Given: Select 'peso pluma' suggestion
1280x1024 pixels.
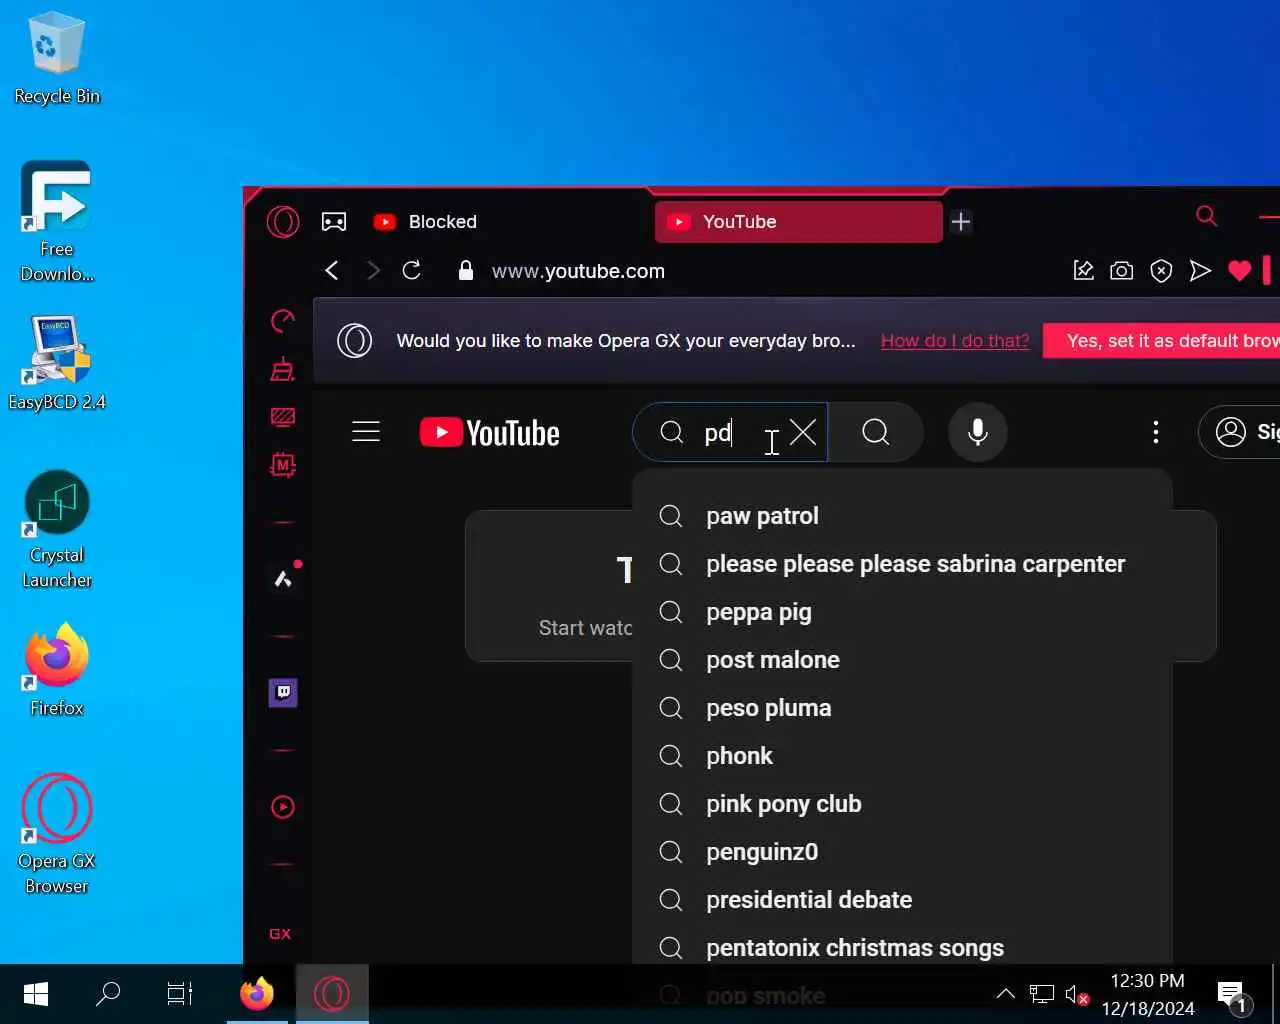Looking at the screenshot, I should point(902,708).
